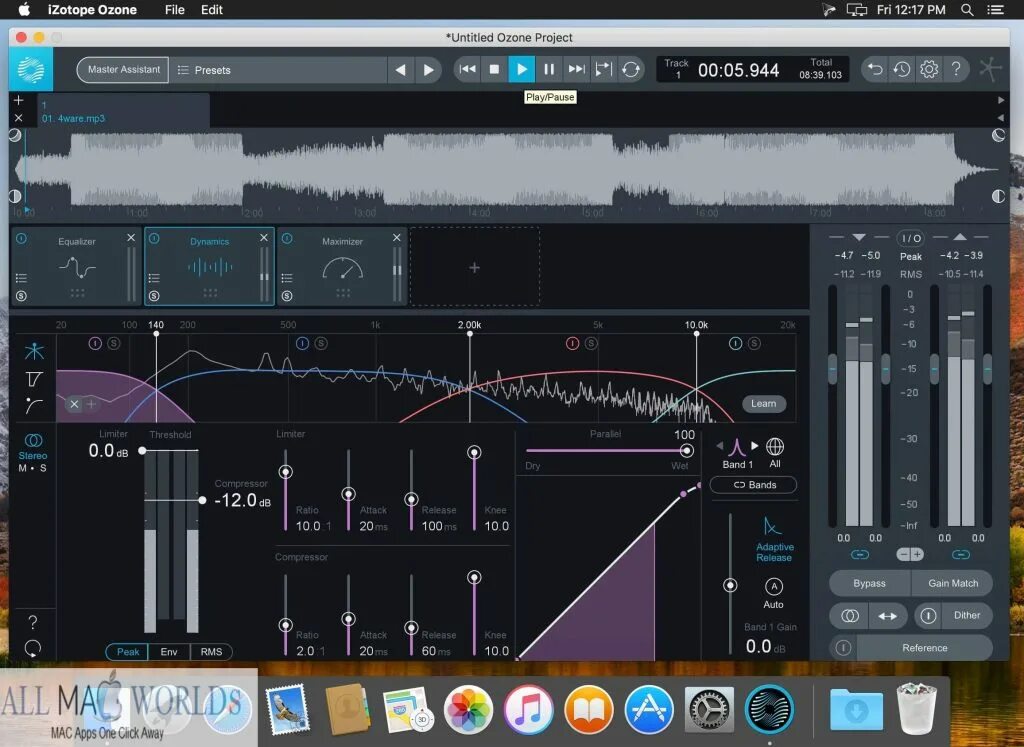This screenshot has height=747, width=1024.
Task: Open the settings gear
Action: [x=929, y=69]
